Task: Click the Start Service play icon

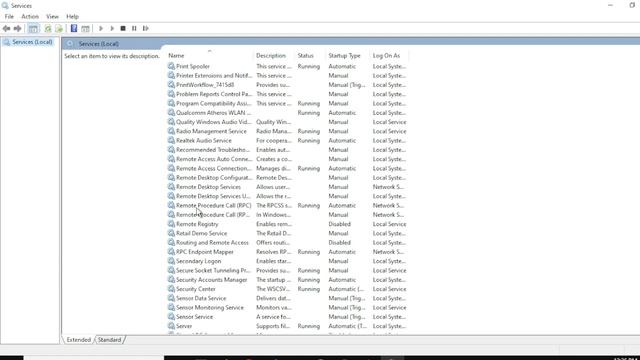Action: (101, 29)
